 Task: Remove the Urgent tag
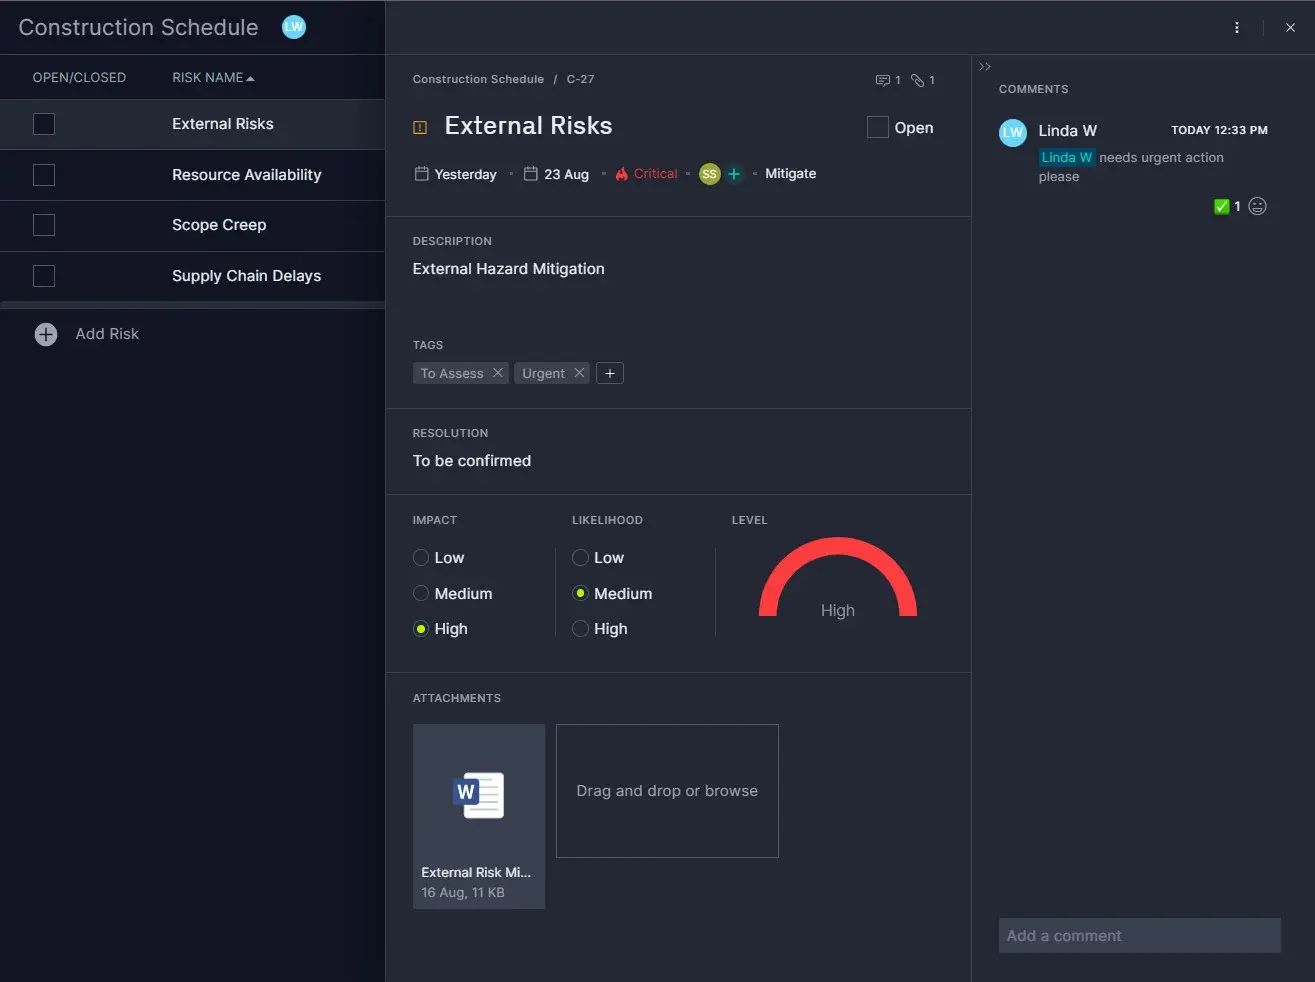(x=579, y=373)
